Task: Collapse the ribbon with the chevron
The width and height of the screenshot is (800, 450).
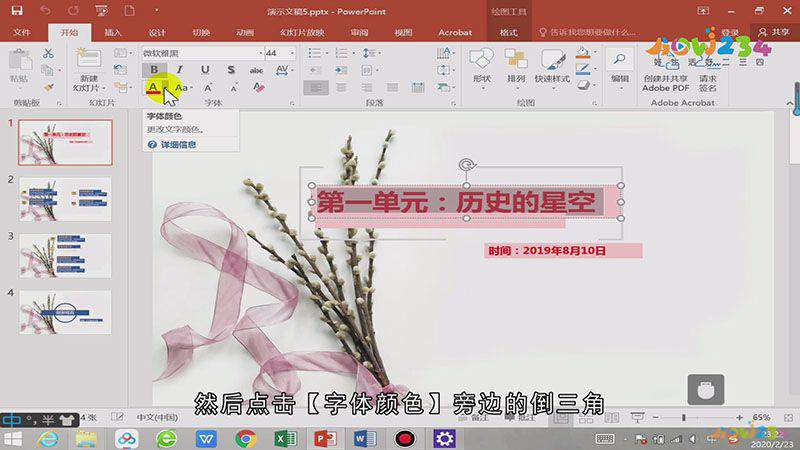Action: 789,104
